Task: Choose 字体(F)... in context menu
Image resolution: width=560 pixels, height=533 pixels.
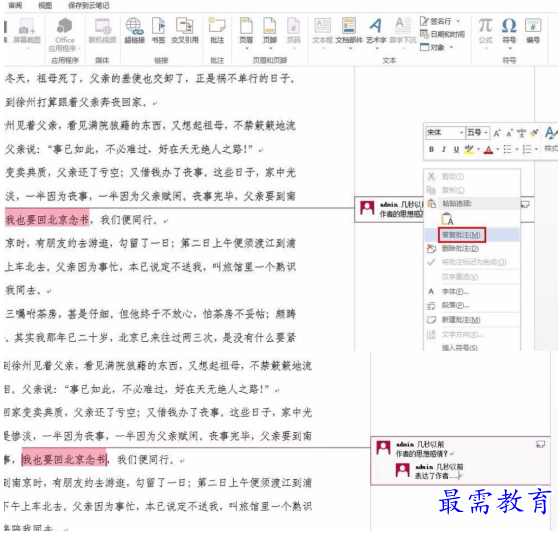Action: [471, 292]
